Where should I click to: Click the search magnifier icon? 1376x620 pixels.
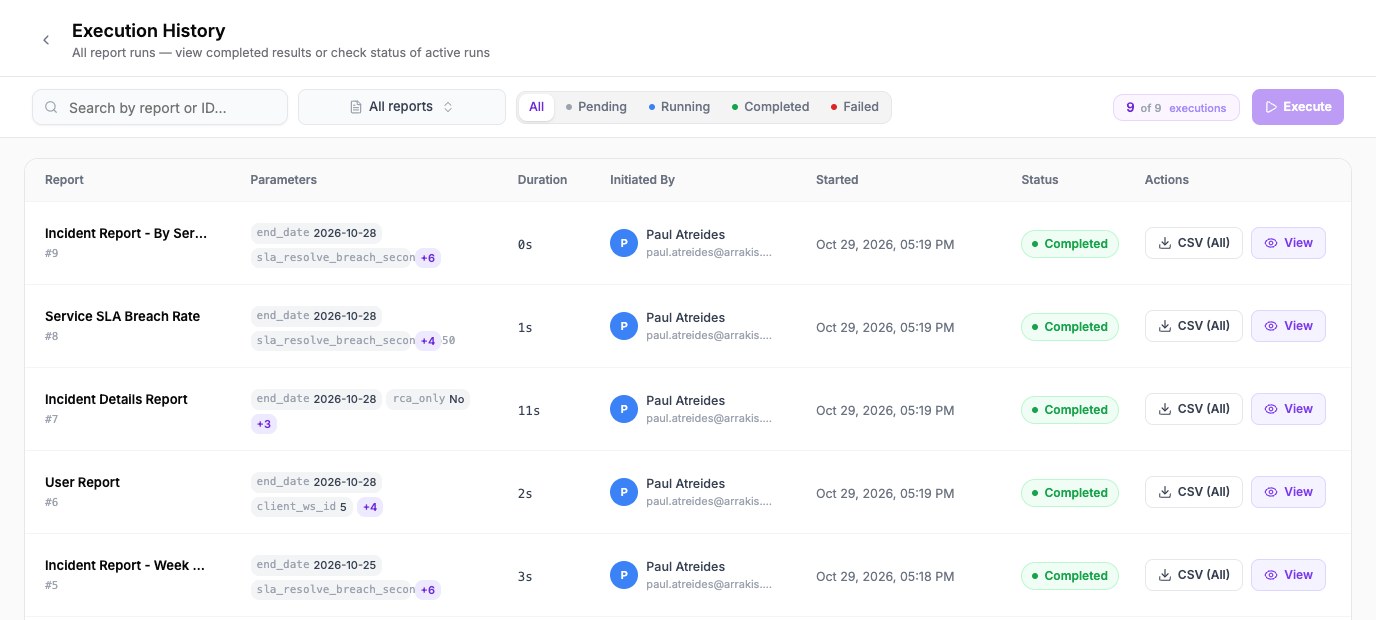point(52,108)
